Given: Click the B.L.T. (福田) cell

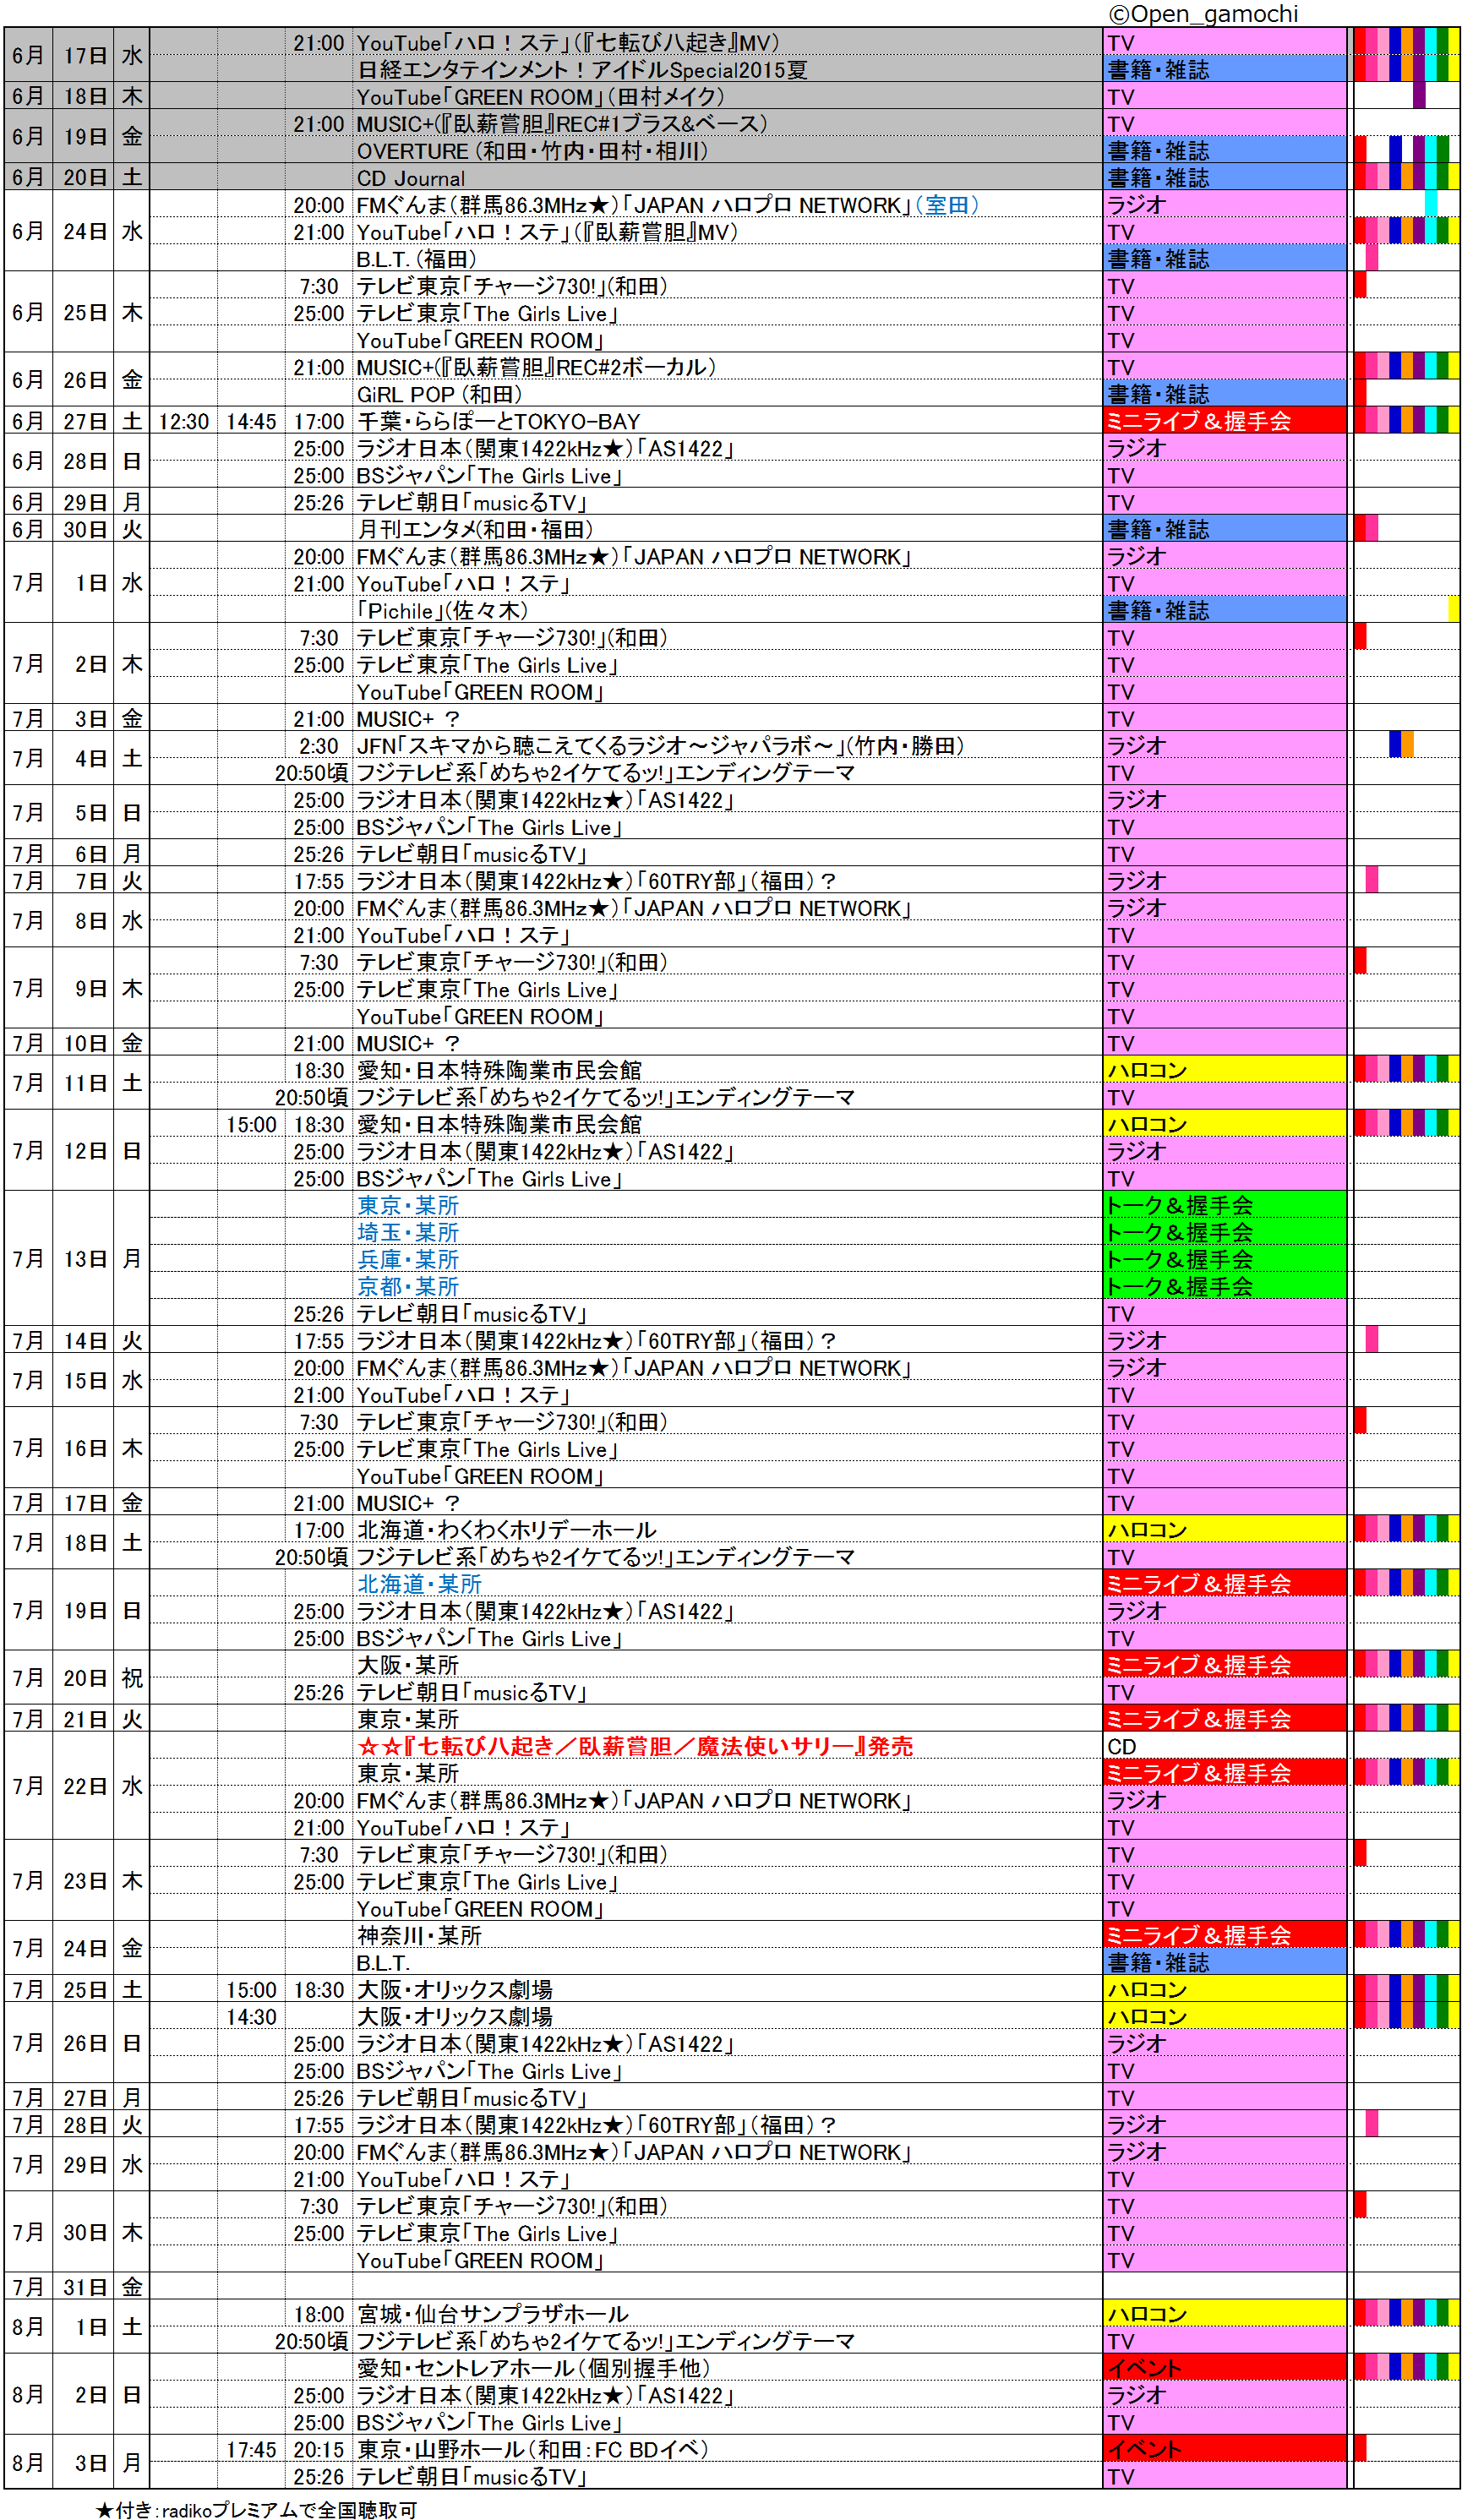Looking at the screenshot, I should 728,259.
